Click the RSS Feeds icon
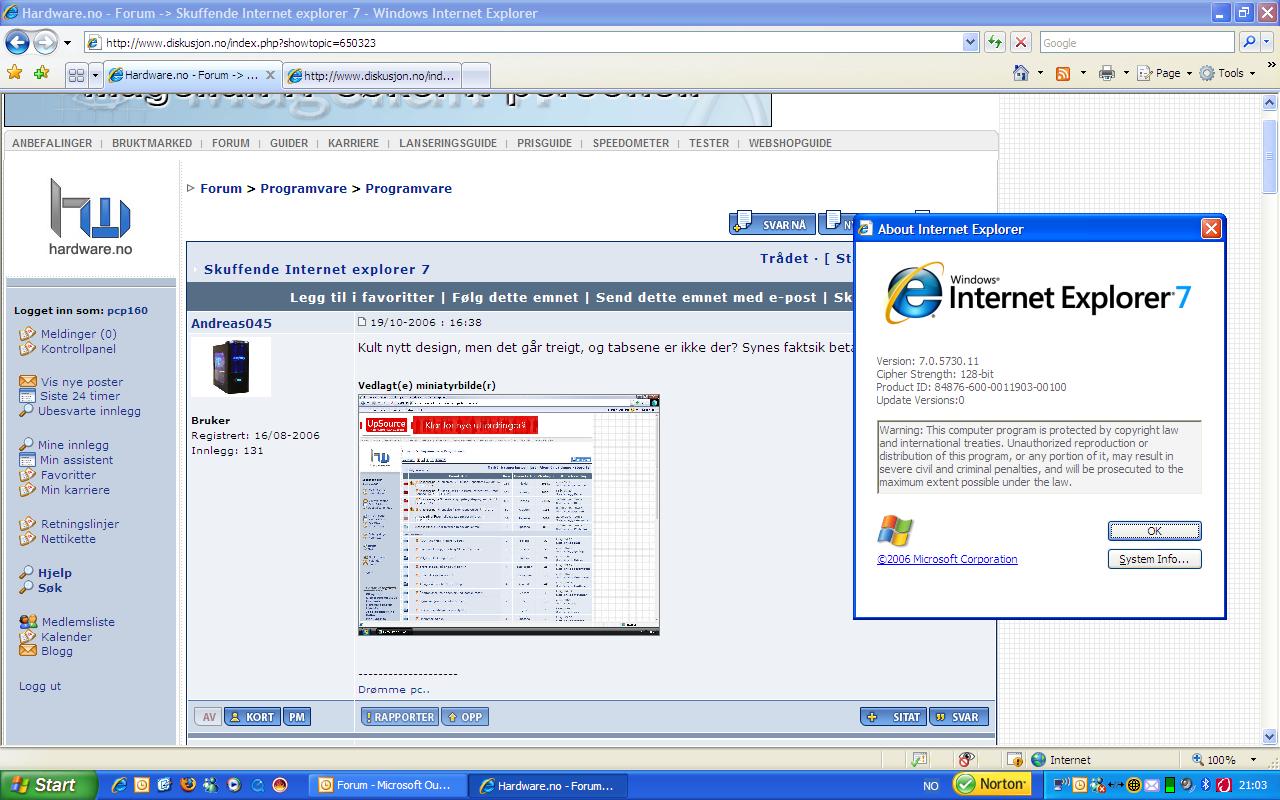The width and height of the screenshot is (1280, 800). 1063,73
